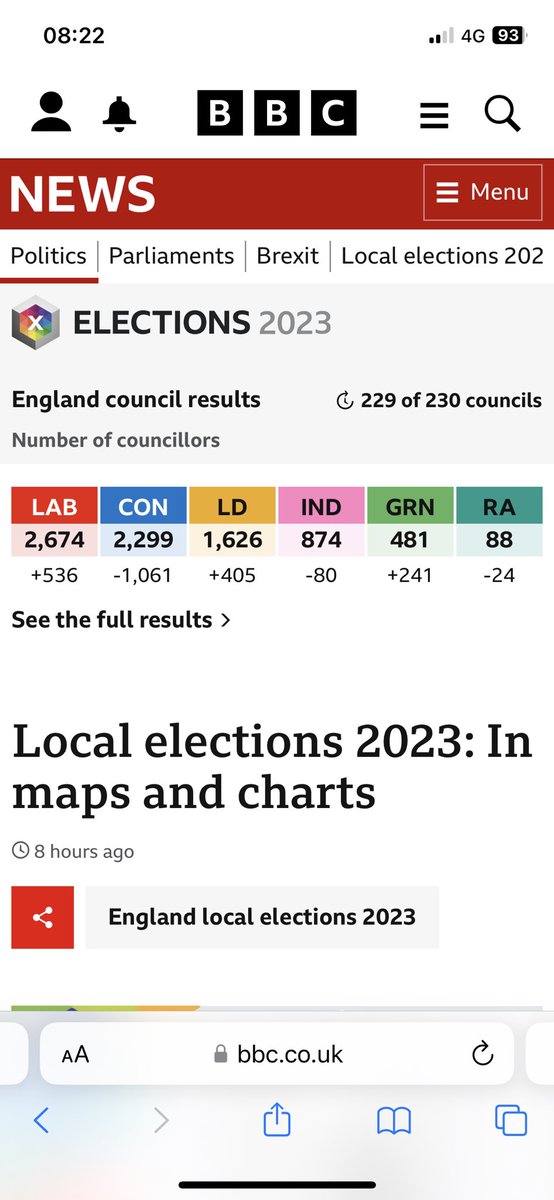Tap the bbc.co.uk address field
Viewport: 554px width, 1200px height.
click(x=277, y=1053)
